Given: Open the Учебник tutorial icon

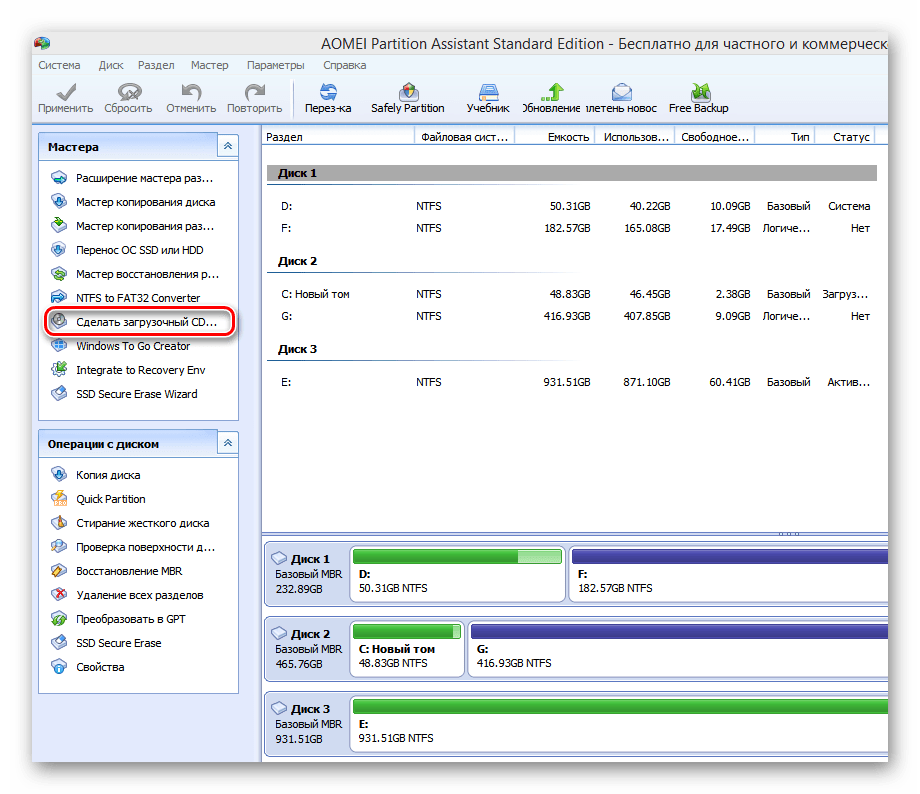Looking at the screenshot, I should pos(487,96).
